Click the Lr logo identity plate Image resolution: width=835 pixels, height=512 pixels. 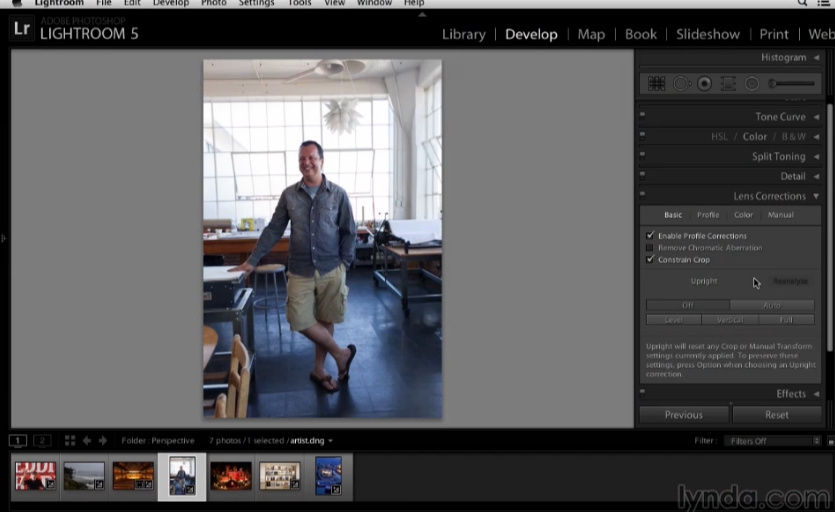pyautogui.click(x=22, y=28)
